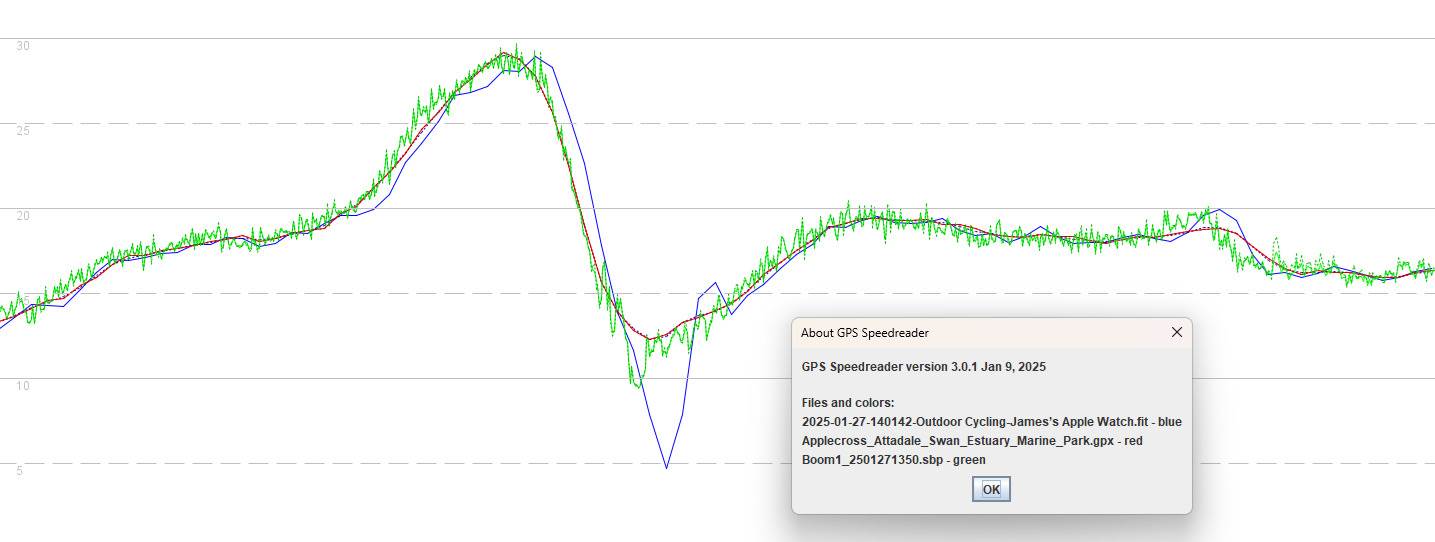Click the y-axis label 10

pyautogui.click(x=22, y=386)
